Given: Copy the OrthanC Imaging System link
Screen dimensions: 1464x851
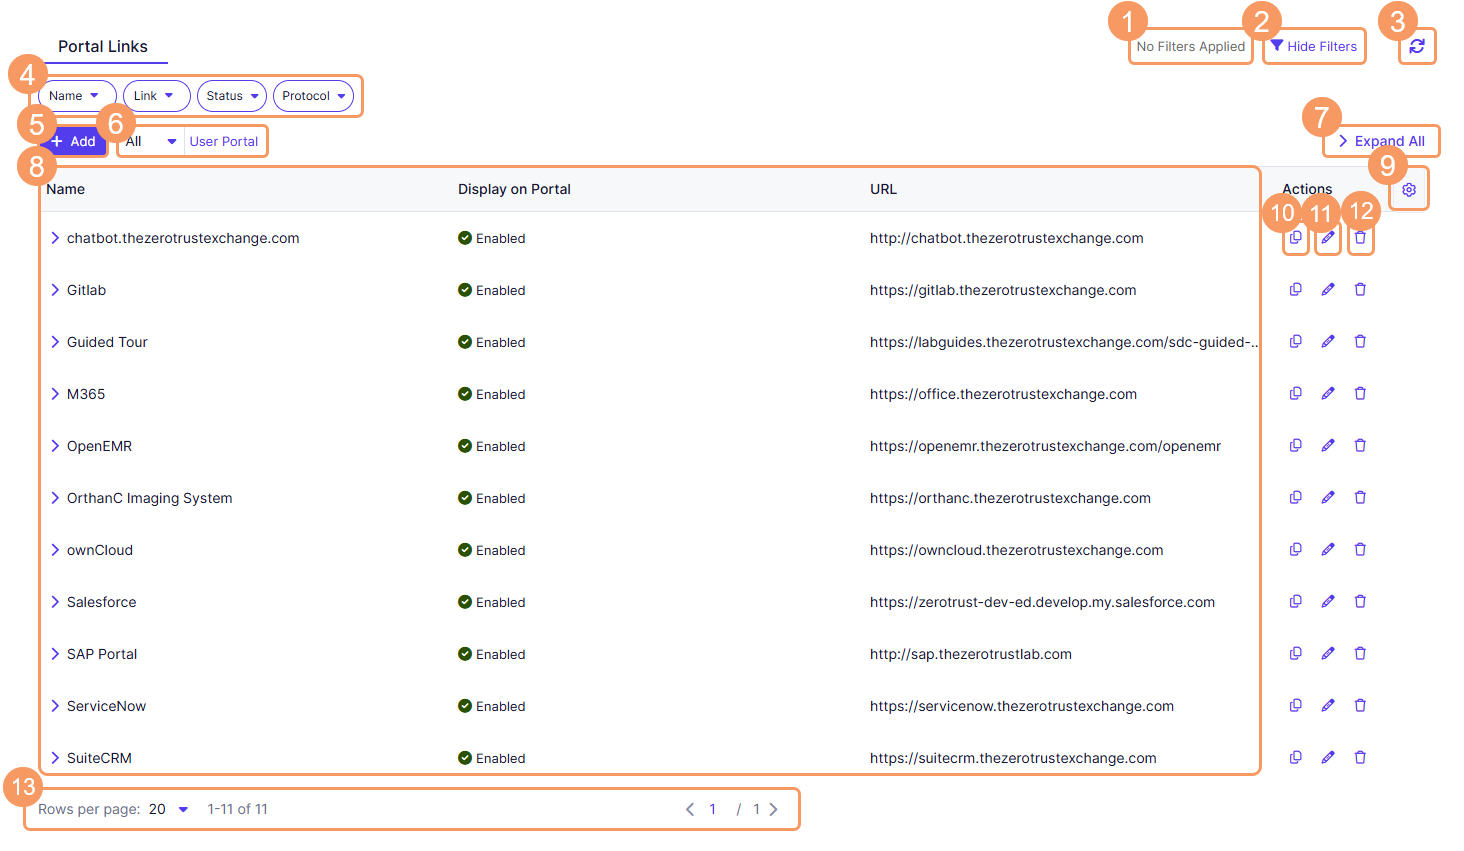Looking at the screenshot, I should coord(1295,498).
